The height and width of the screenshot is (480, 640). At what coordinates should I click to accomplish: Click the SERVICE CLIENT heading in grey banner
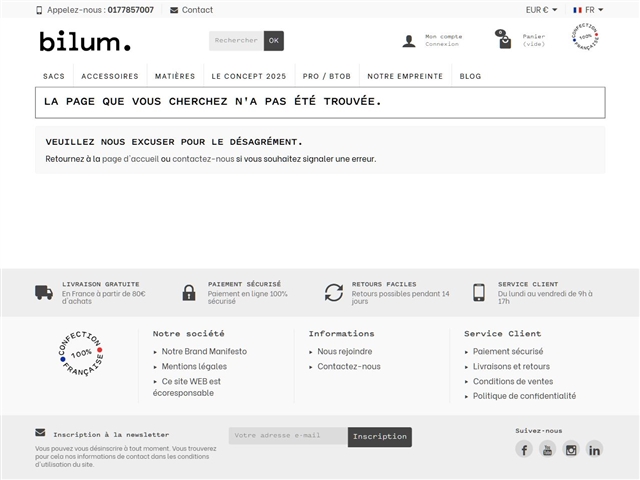coord(528,284)
